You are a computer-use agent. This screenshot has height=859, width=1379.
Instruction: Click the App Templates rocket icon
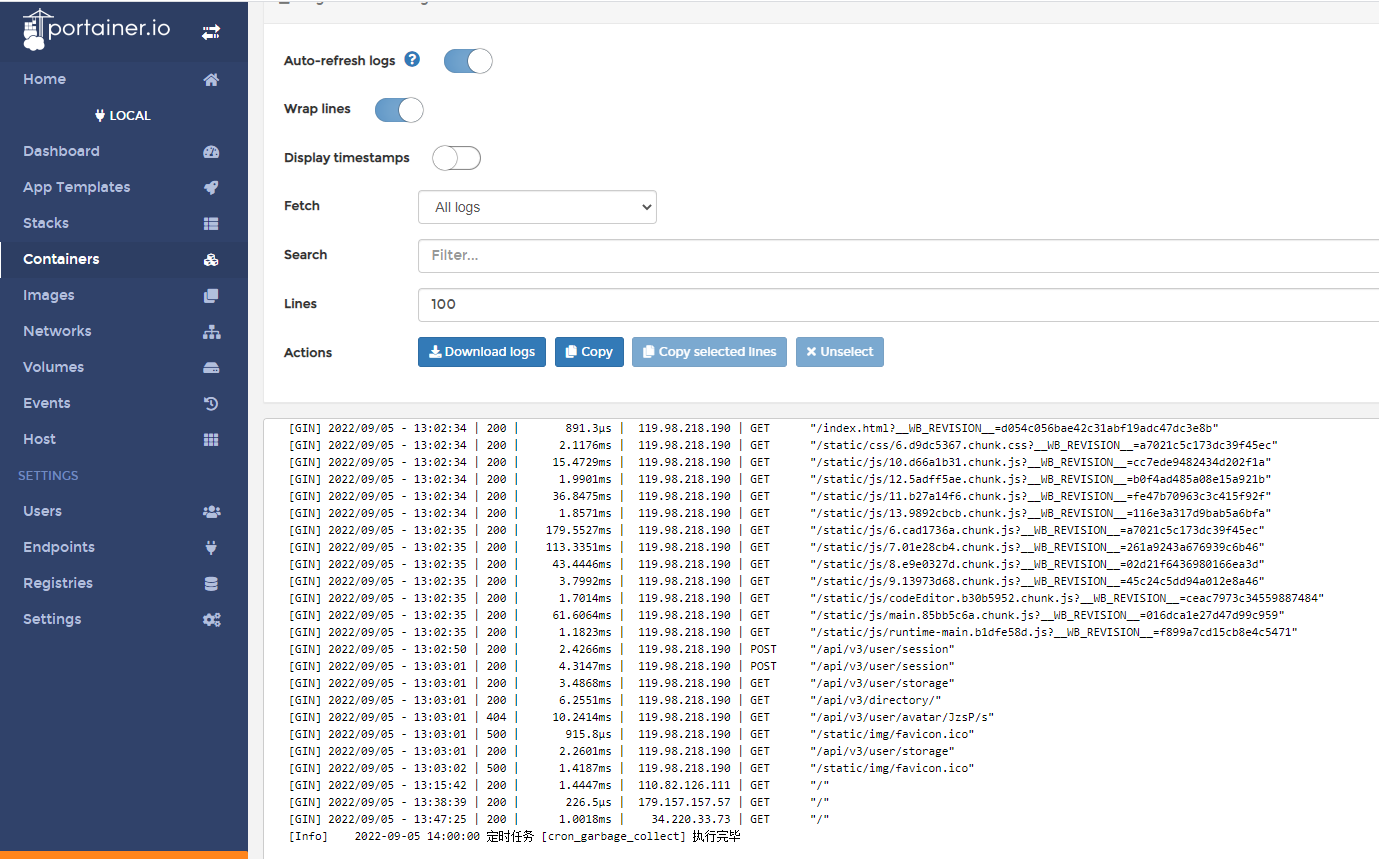coord(211,188)
